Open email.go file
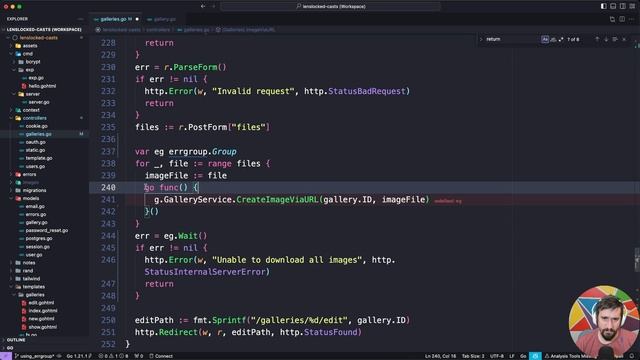Viewport: 640px width, 360px height. pyautogui.click(x=35, y=207)
